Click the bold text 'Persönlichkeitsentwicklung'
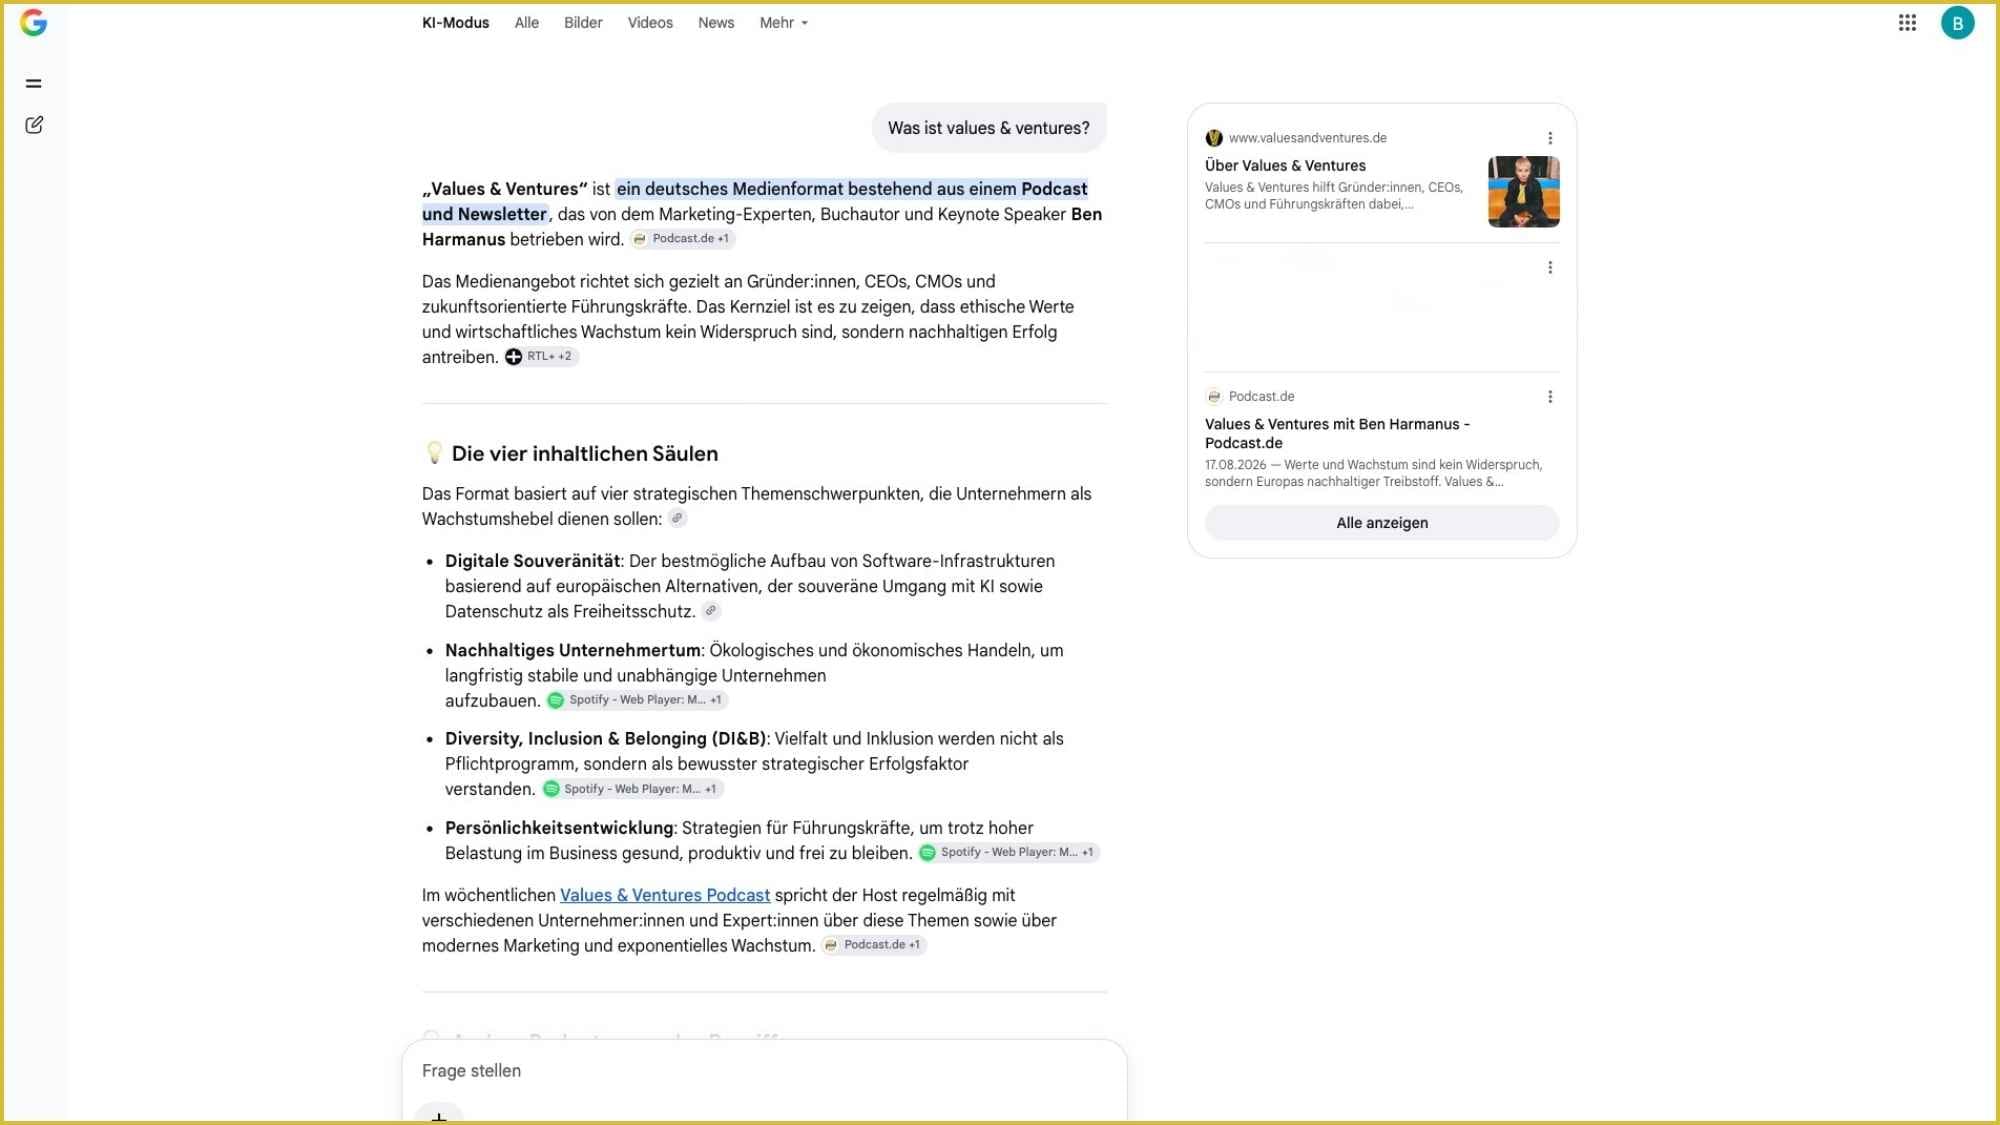This screenshot has height=1125, width=2000. [x=559, y=828]
